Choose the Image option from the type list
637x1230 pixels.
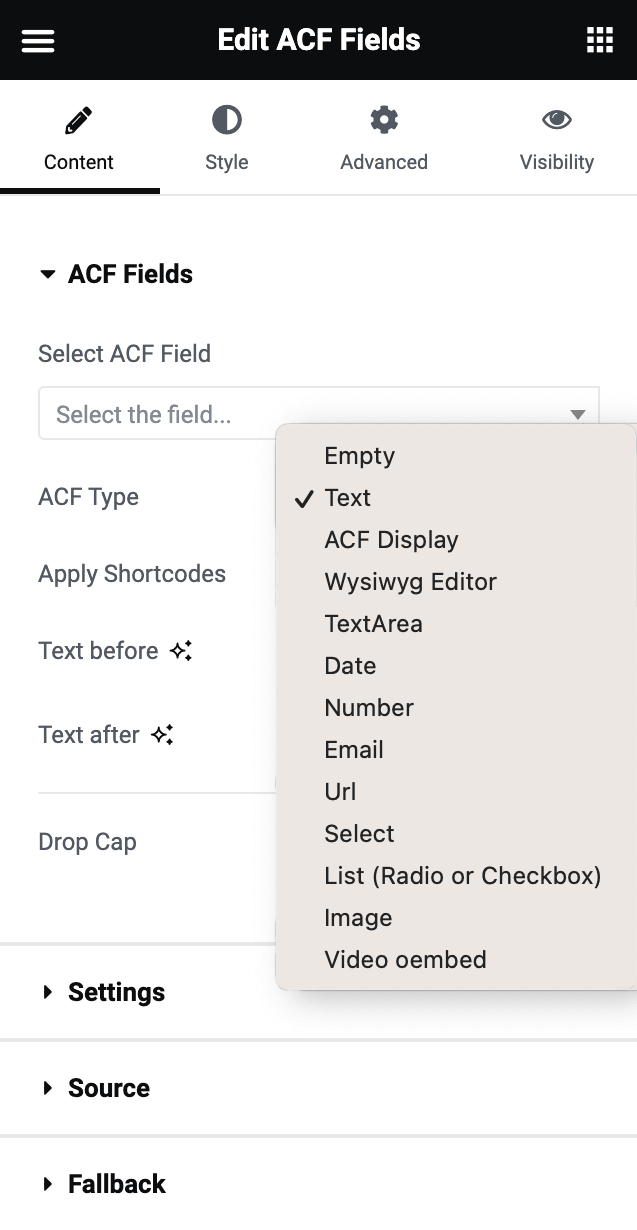358,917
